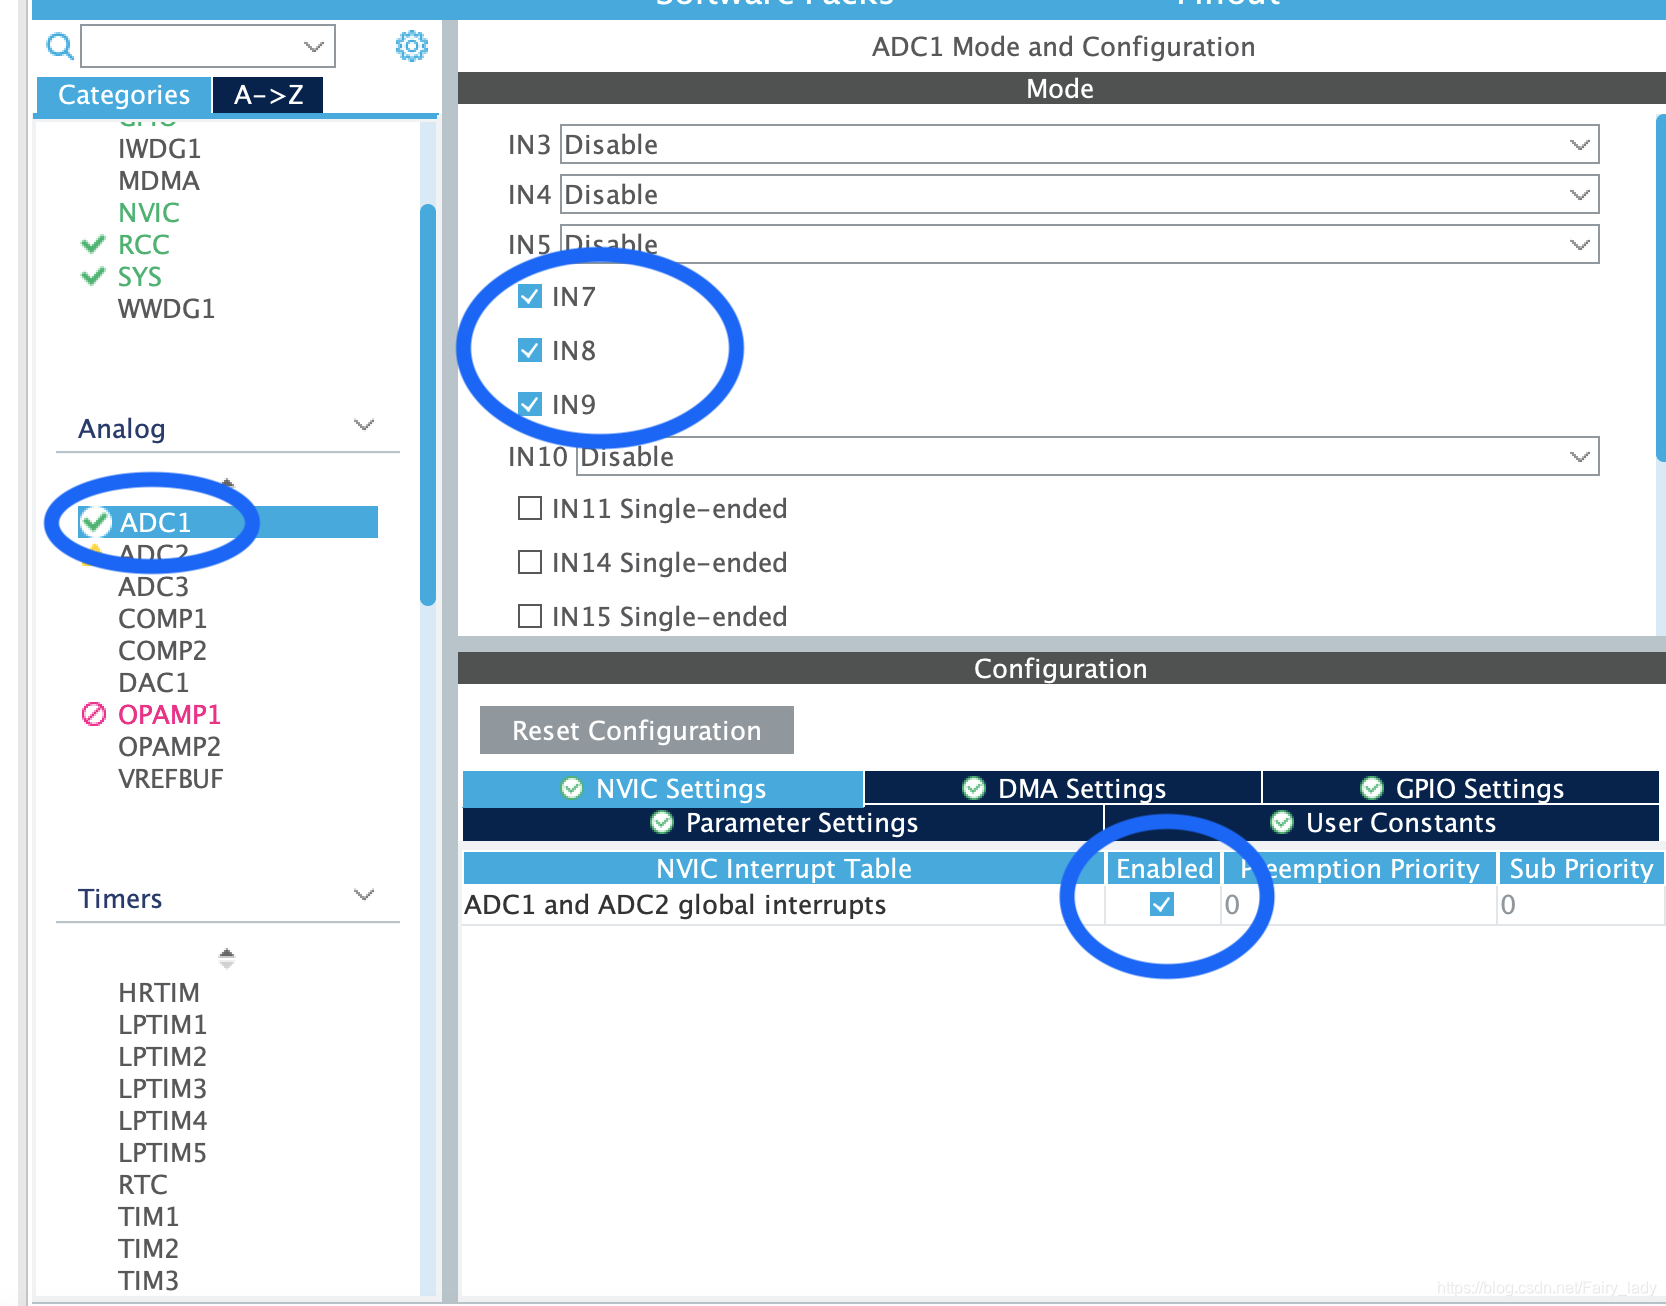1666x1306 pixels.
Task: Click the search magnifier icon
Action: coord(60,46)
